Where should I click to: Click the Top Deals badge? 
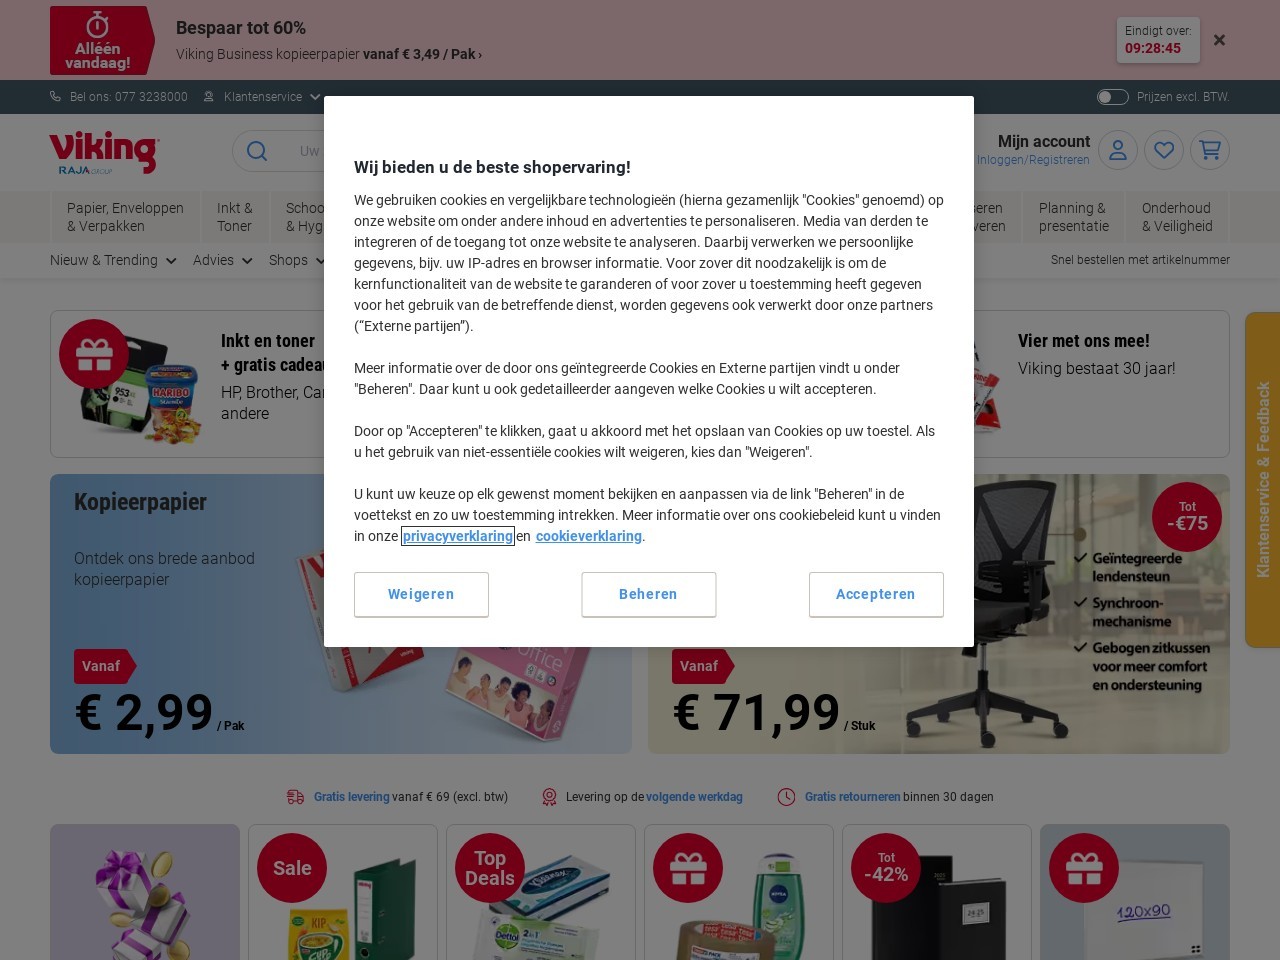[x=490, y=868]
